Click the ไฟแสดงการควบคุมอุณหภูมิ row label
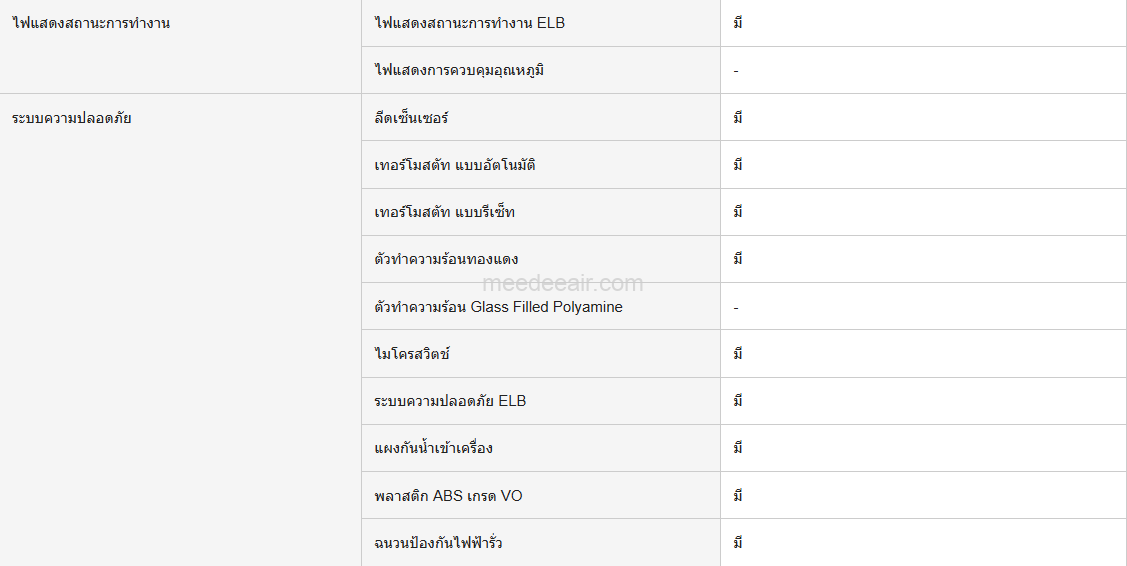This screenshot has width=1127, height=566. (x=459, y=70)
